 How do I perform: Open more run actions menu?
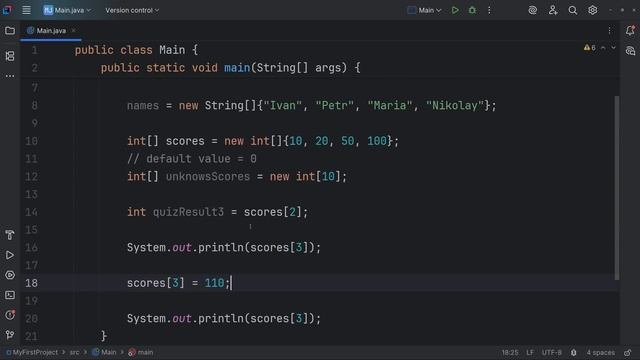point(489,10)
